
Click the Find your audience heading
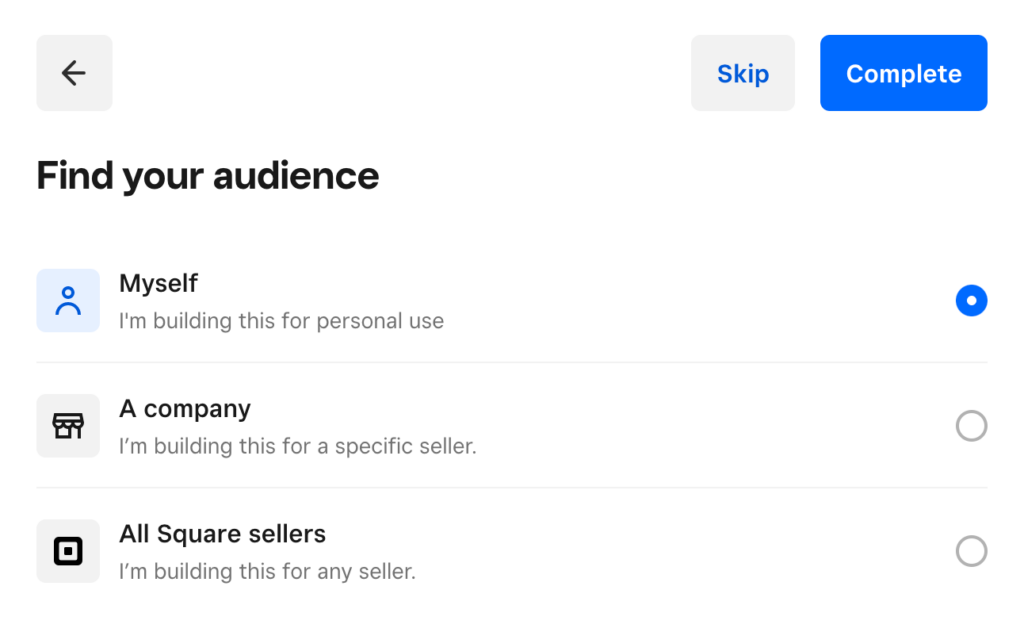coord(208,176)
